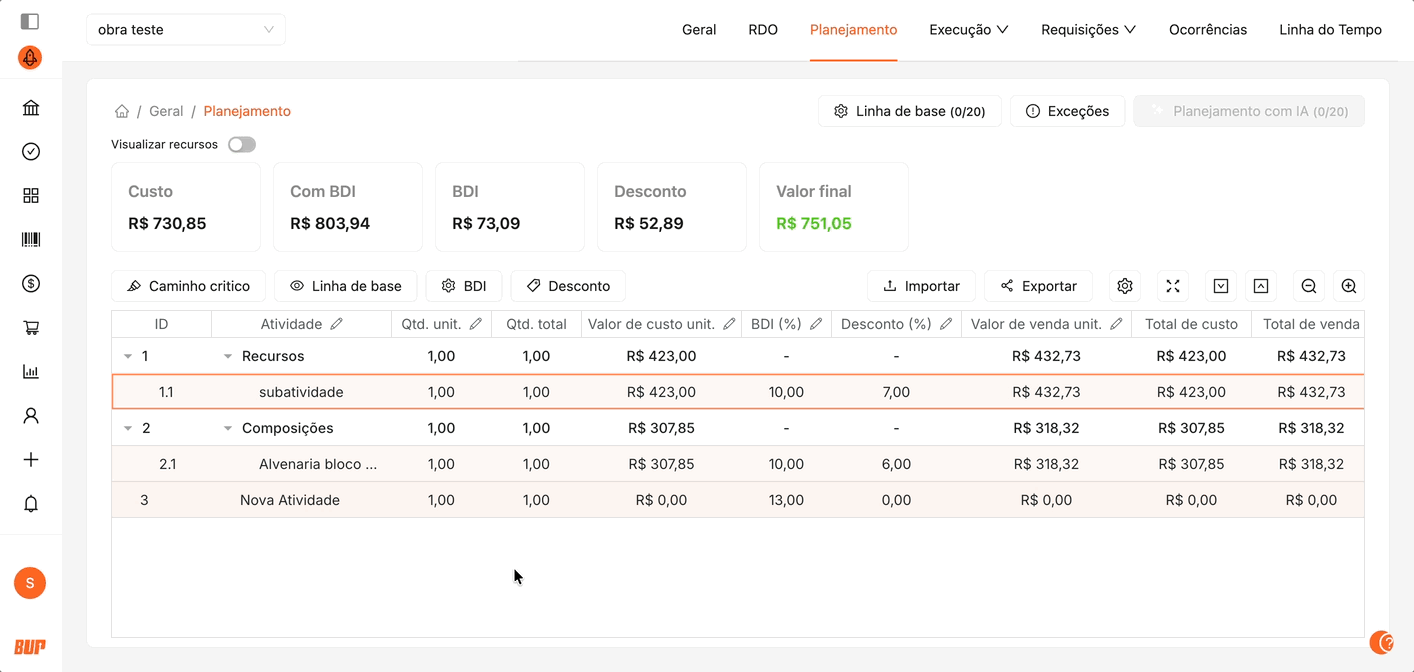Switch to the RDO tab
The image size is (1414, 672).
point(763,30)
